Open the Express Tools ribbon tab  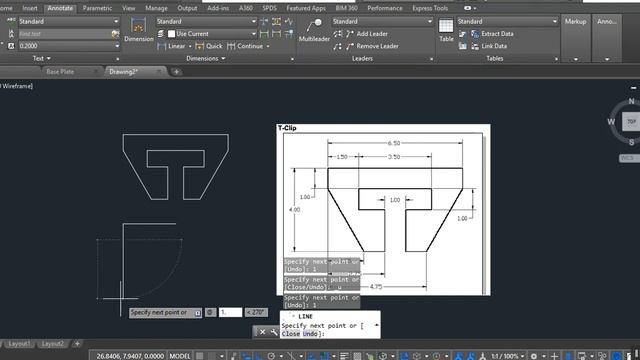(430, 8)
